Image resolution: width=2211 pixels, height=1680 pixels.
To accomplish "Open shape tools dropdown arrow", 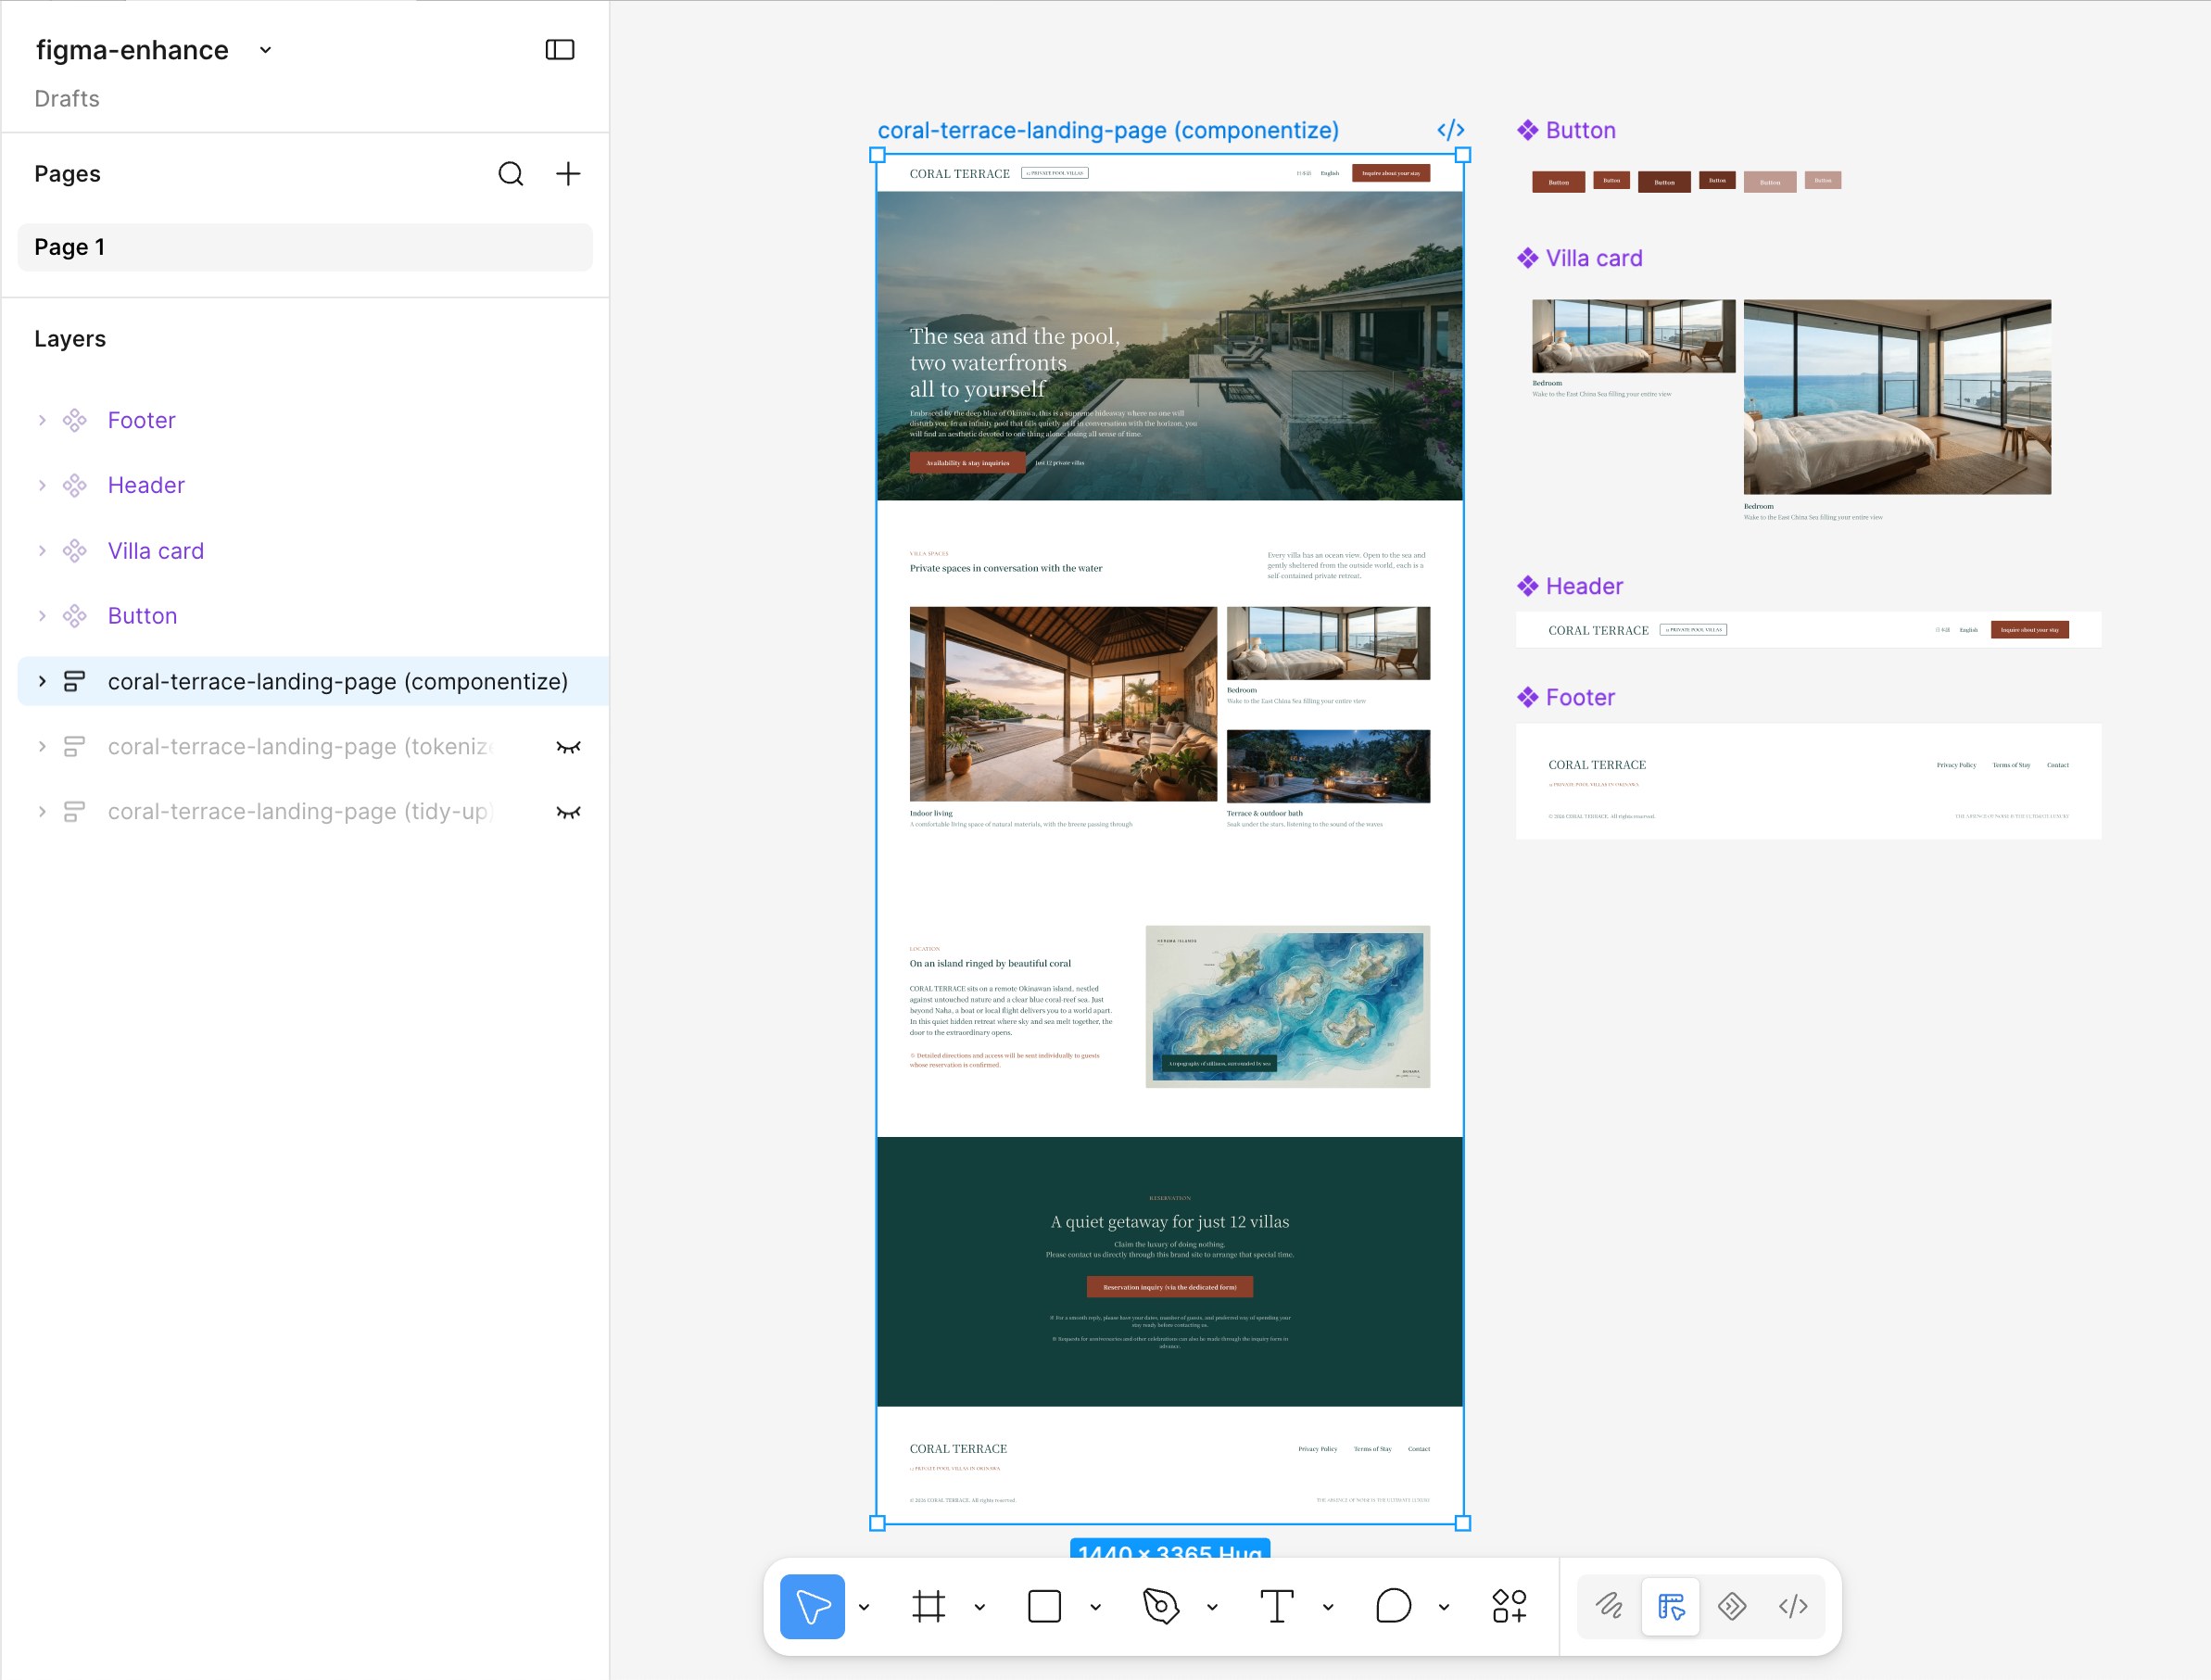I will pyautogui.click(x=1096, y=1607).
